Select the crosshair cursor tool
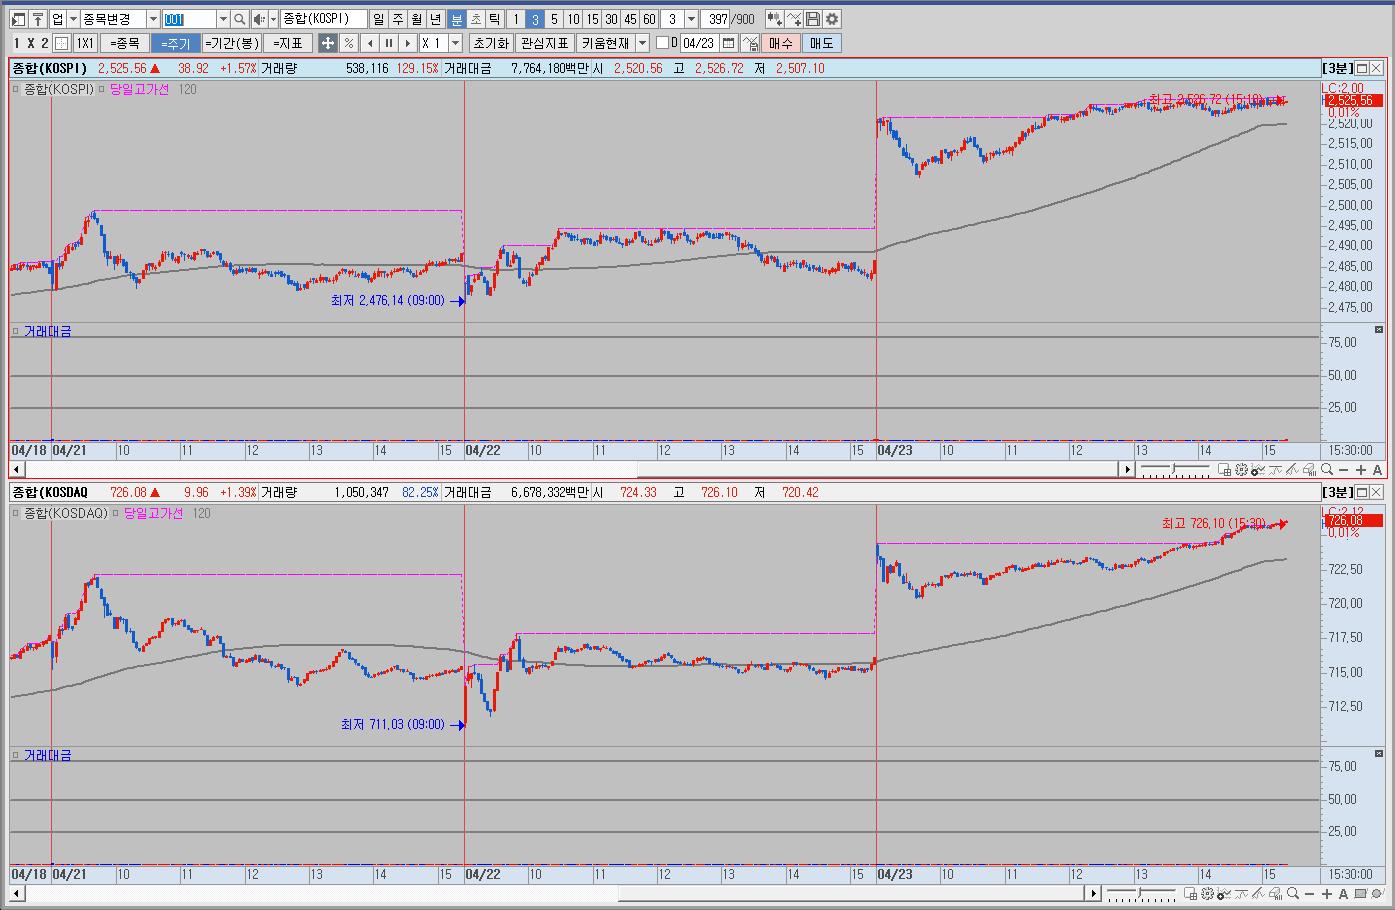 tap(328, 43)
